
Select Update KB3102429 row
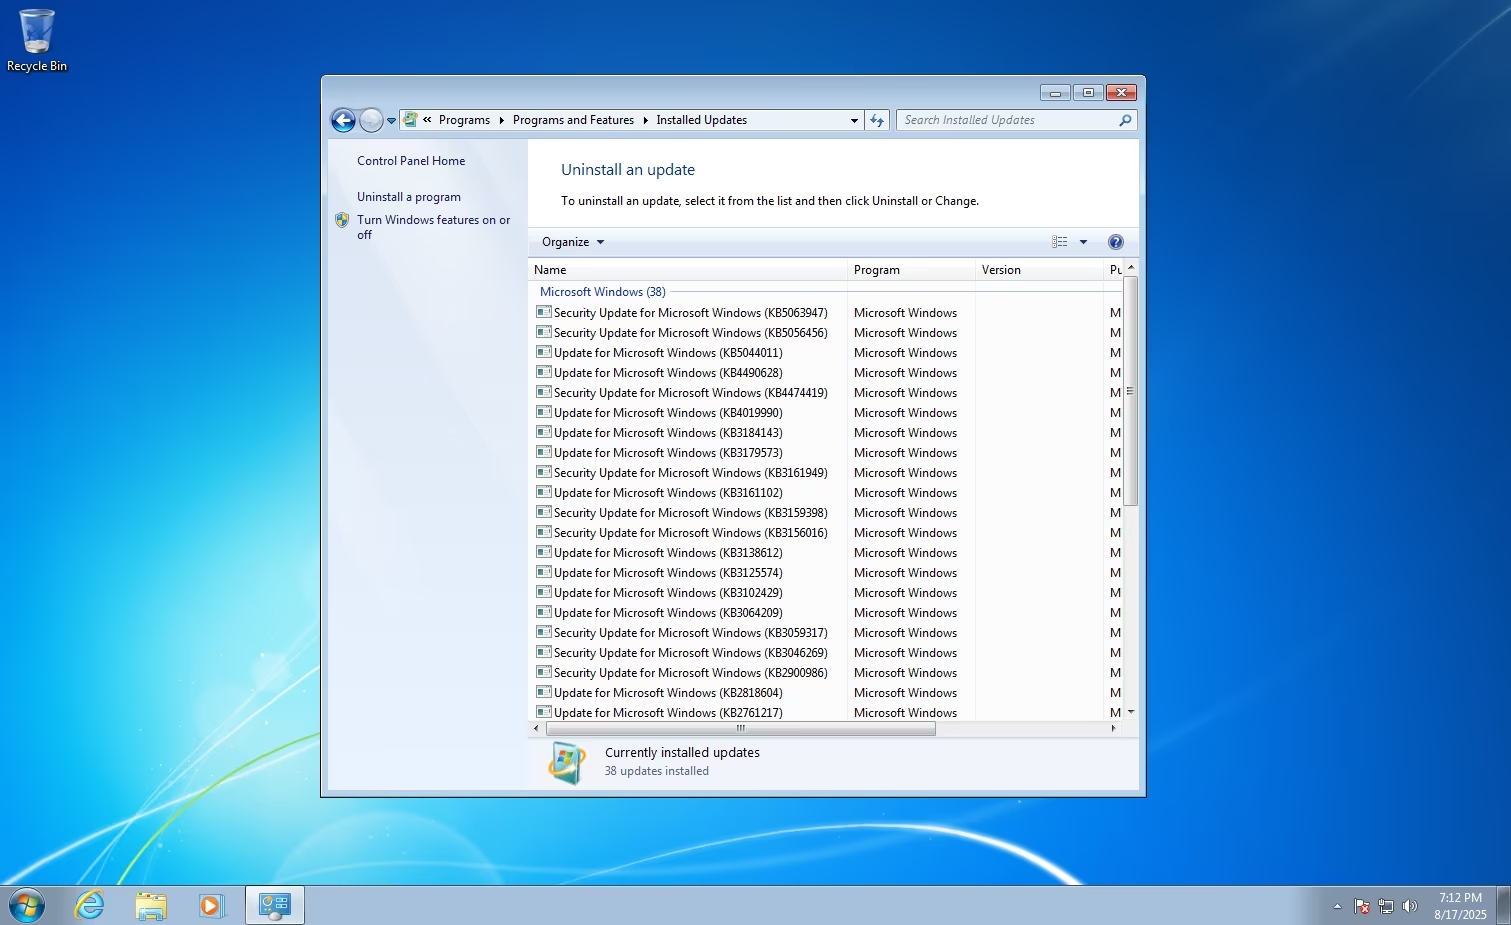tap(826, 593)
